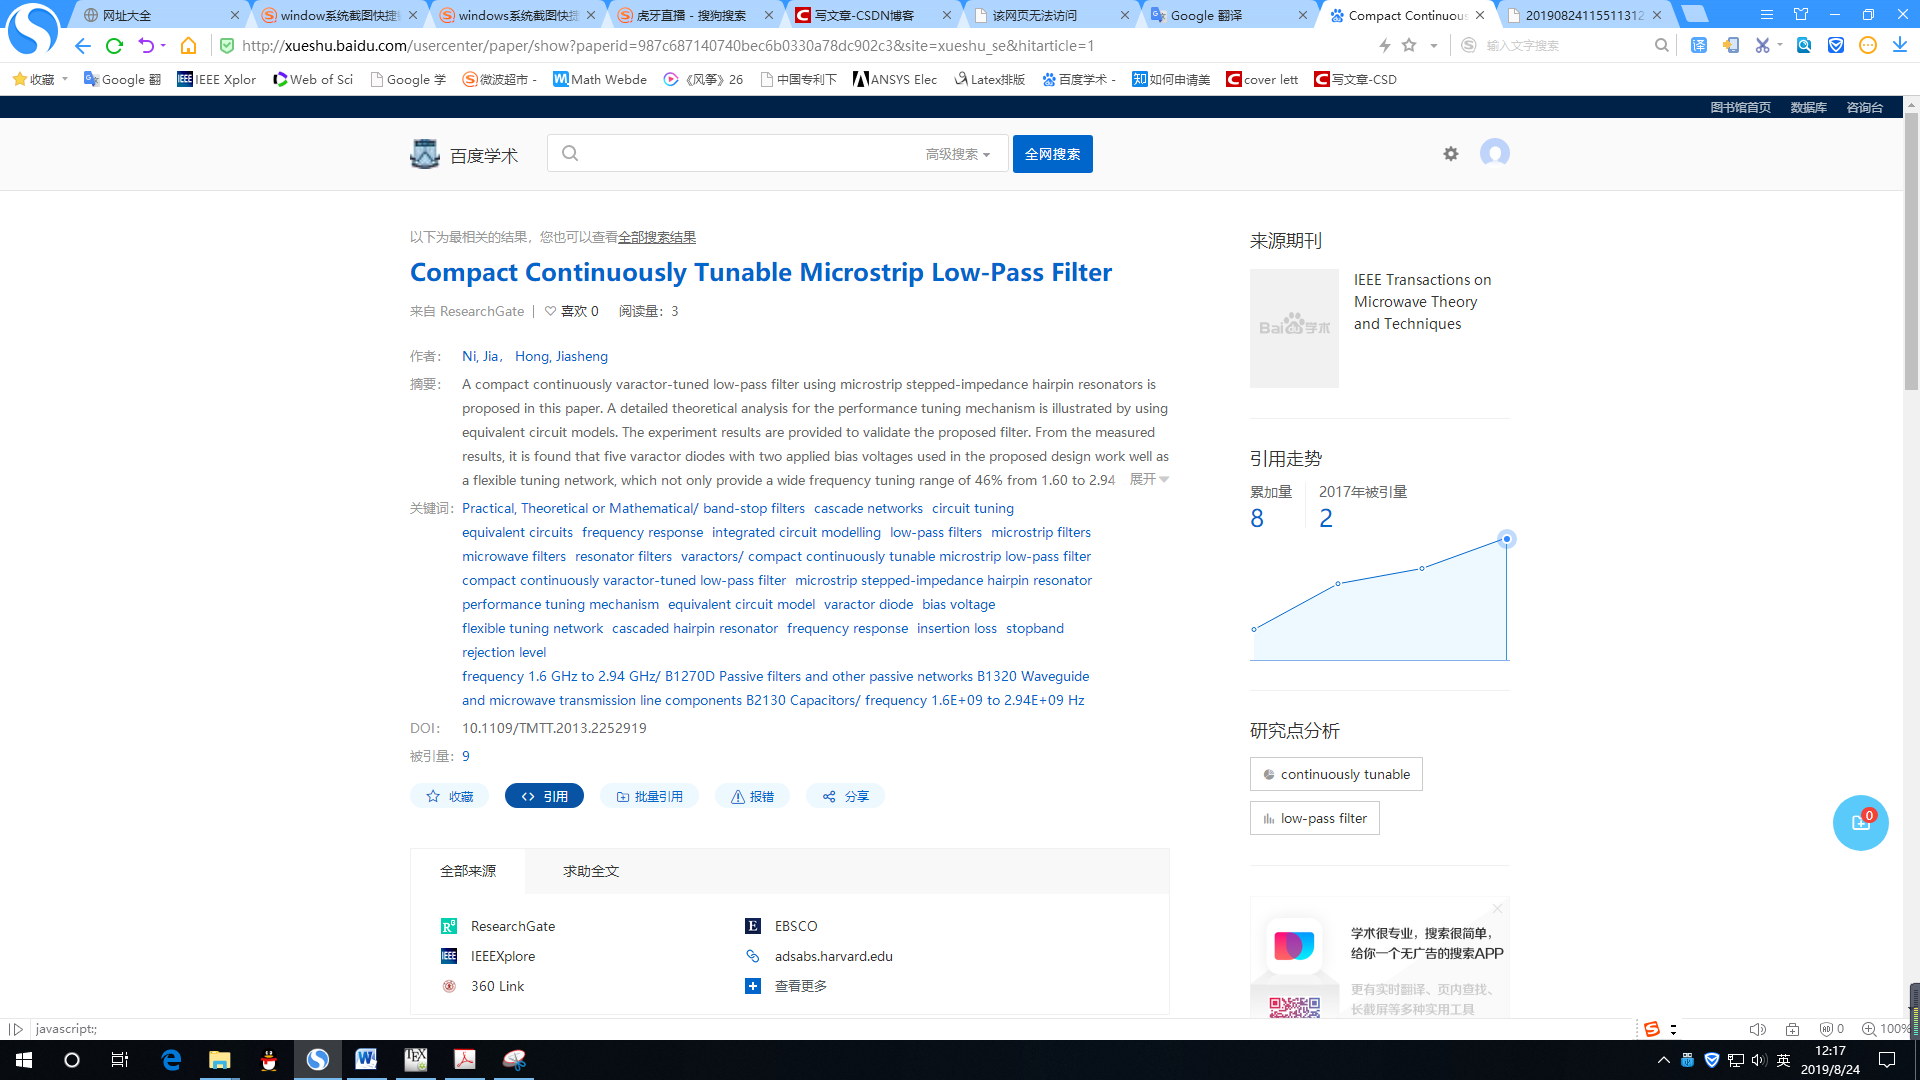
Task: Click the browser refresh icon
Action: coord(114,46)
